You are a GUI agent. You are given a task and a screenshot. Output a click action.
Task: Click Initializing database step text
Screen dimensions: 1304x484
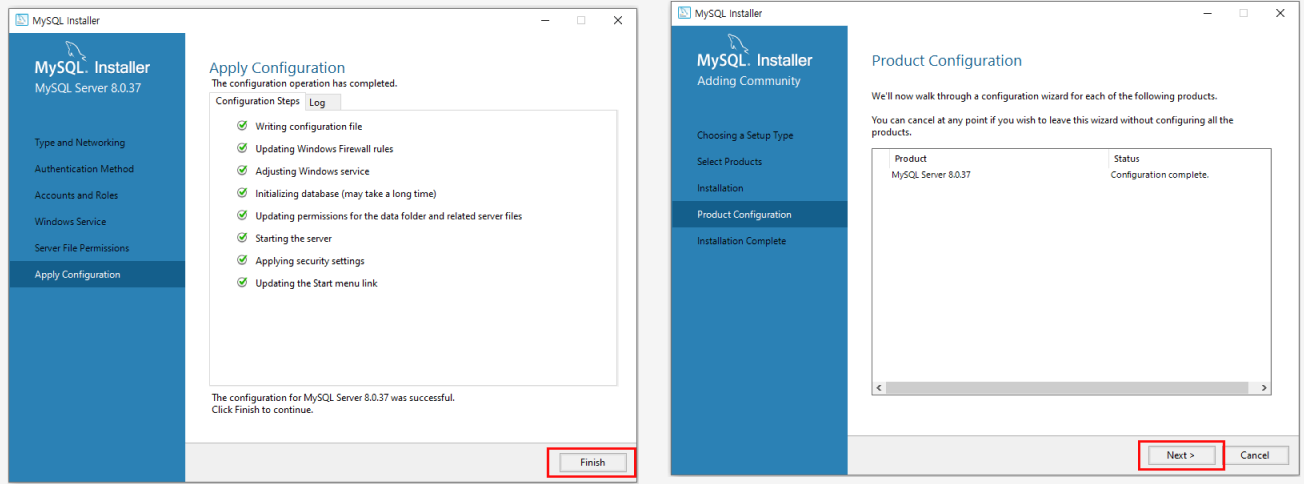346,194
